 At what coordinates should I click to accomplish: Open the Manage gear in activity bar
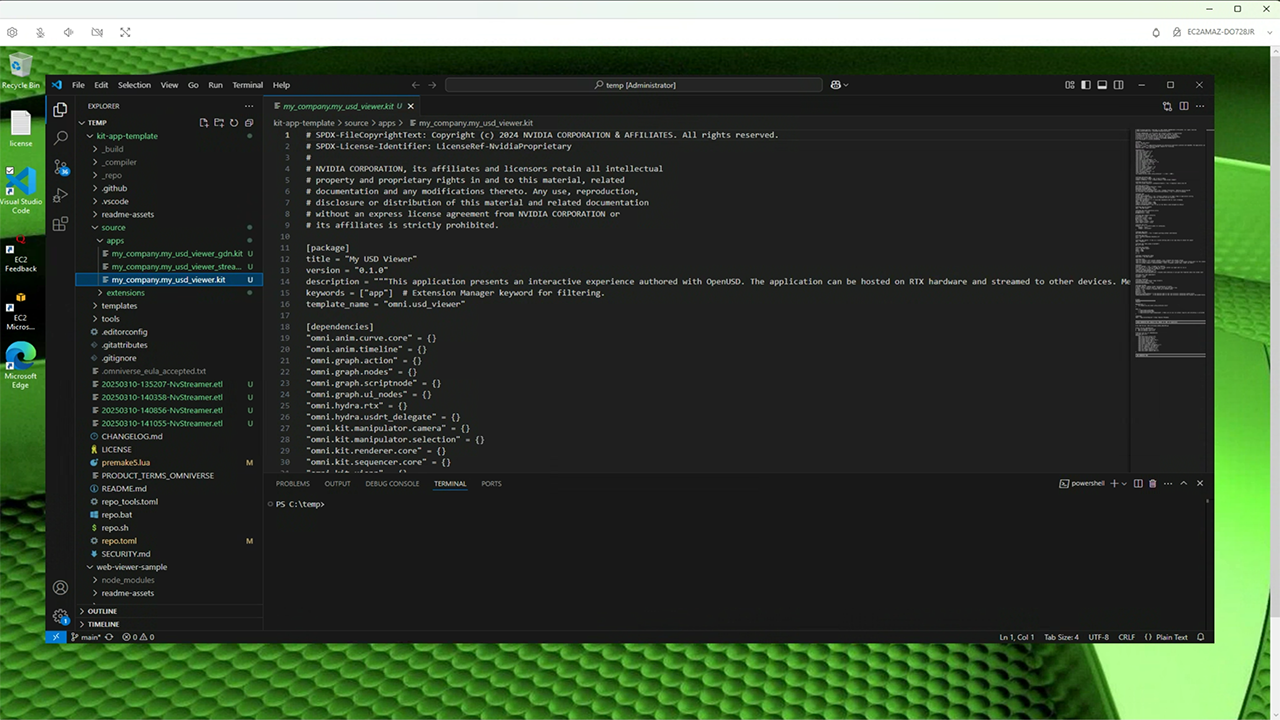61,616
